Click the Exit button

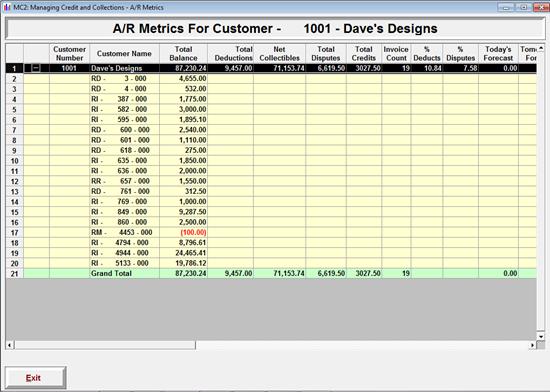35,378
